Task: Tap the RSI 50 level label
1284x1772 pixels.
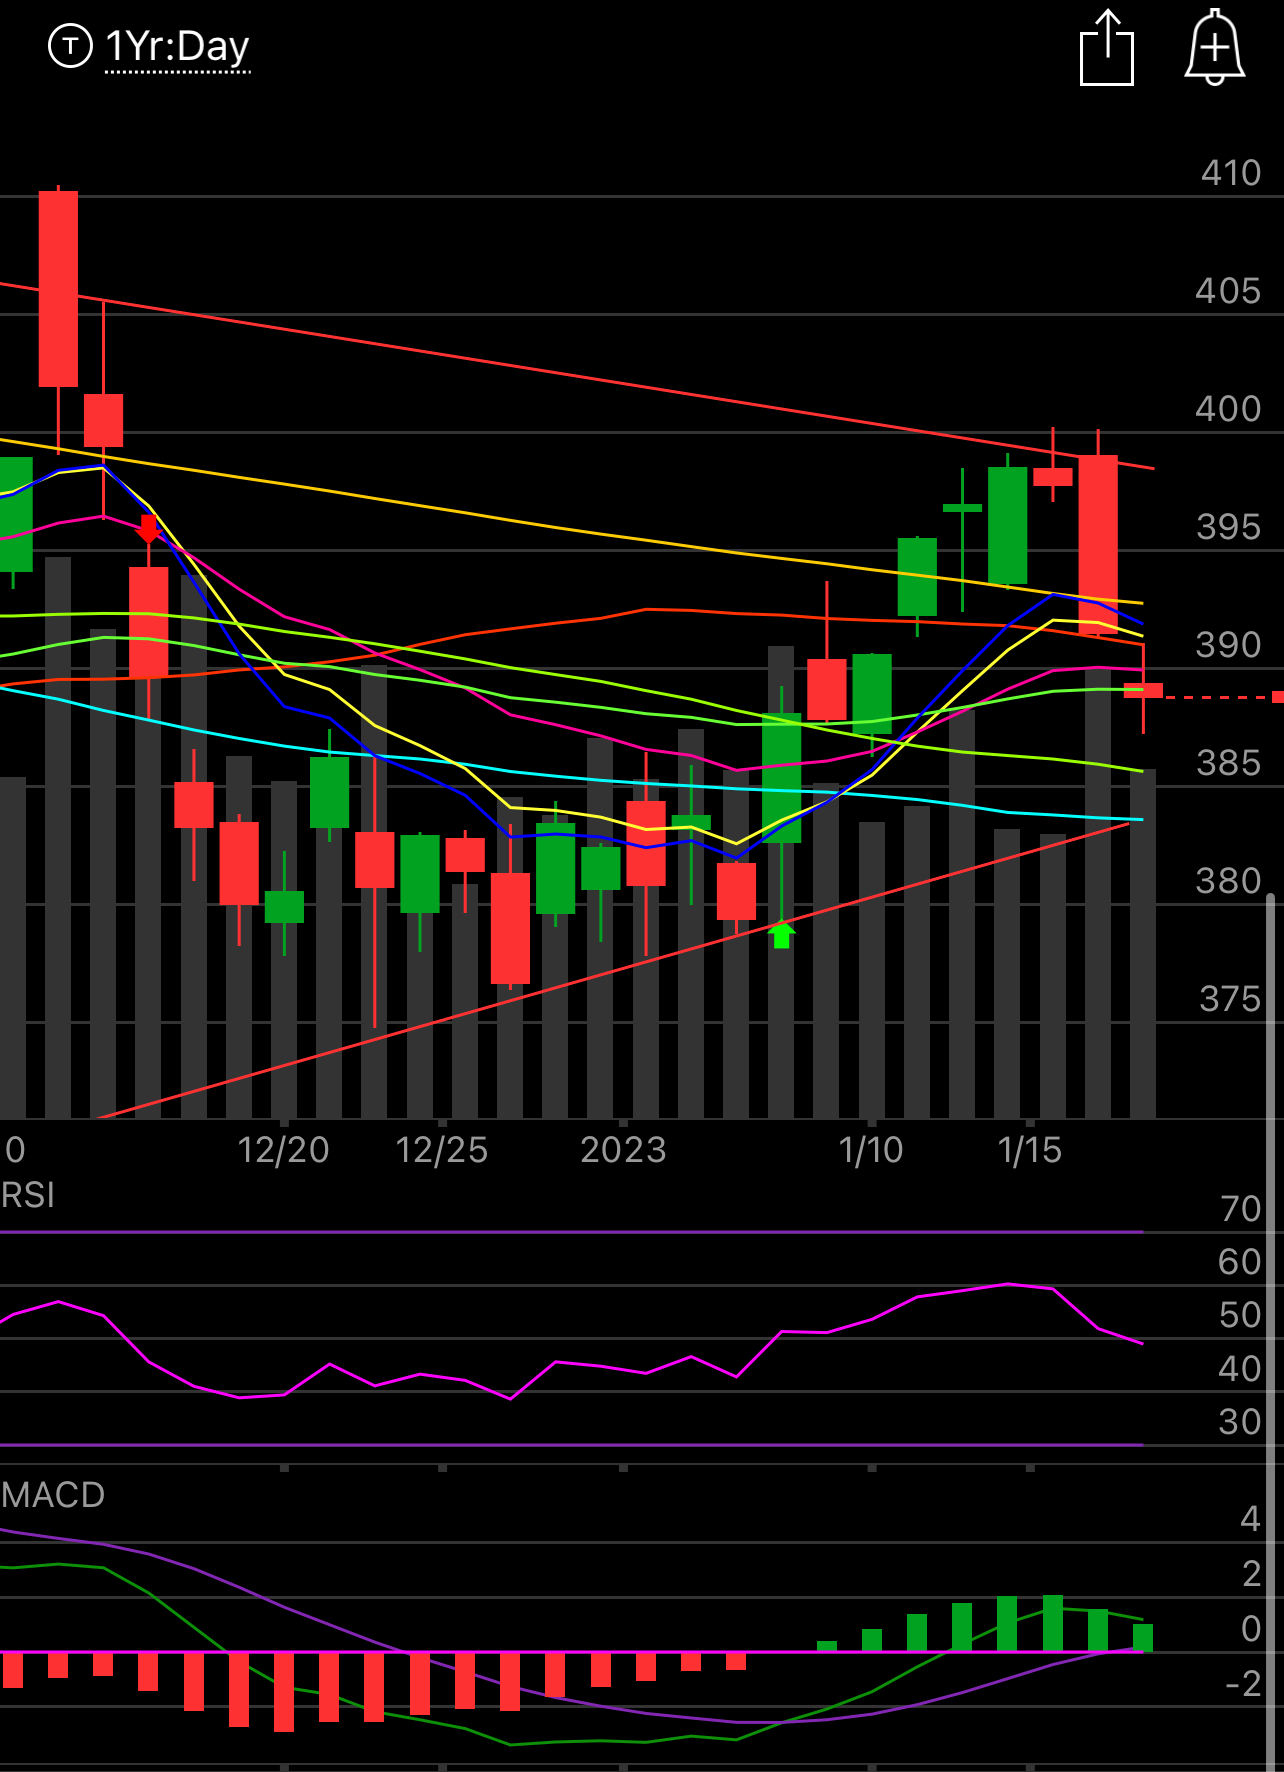Action: [x=1240, y=1315]
